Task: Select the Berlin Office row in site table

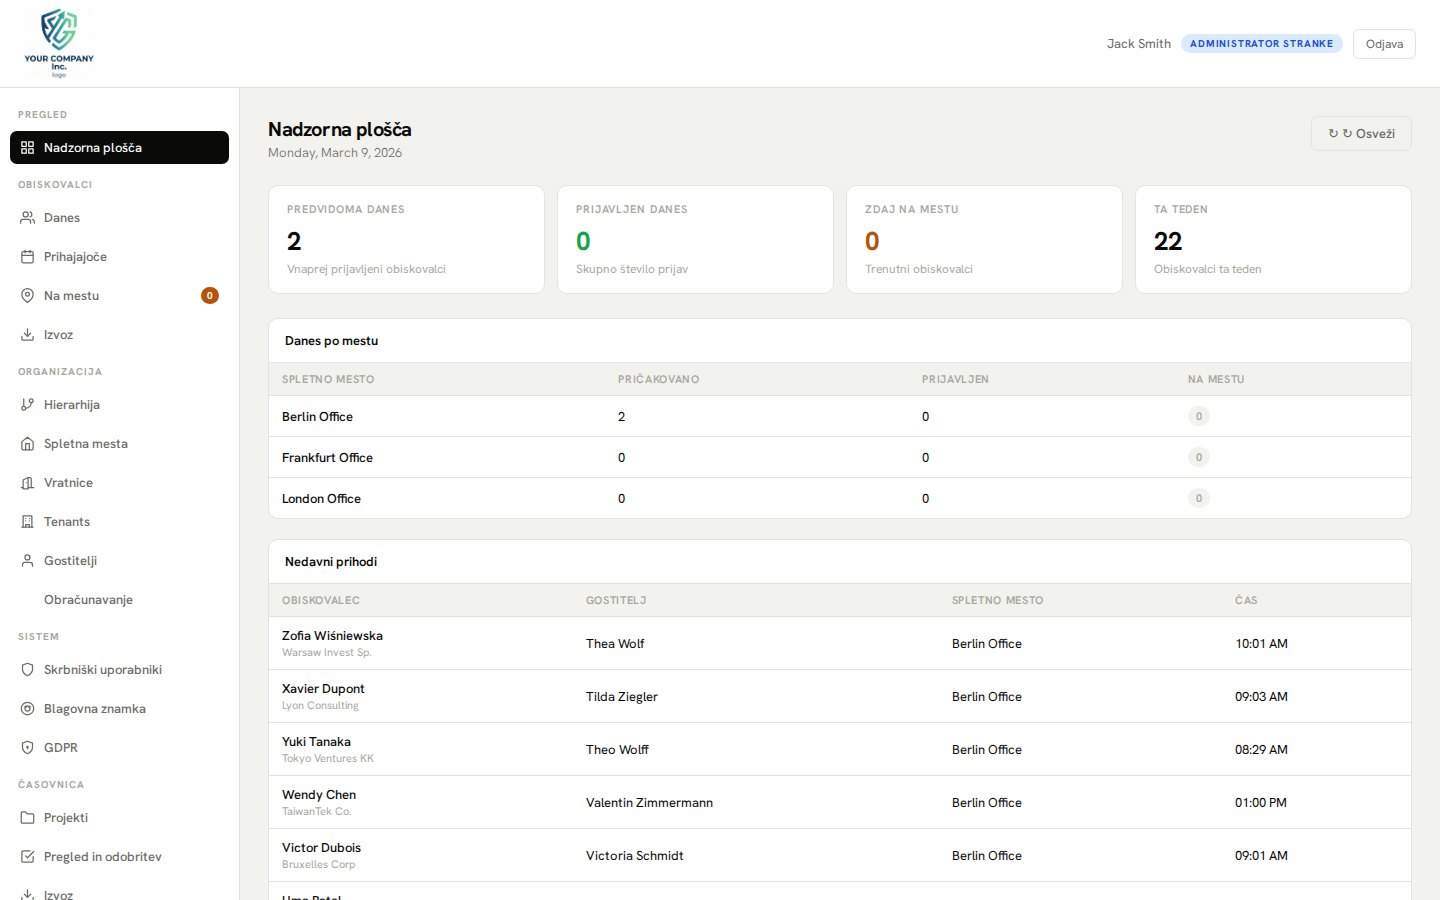Action: [317, 417]
